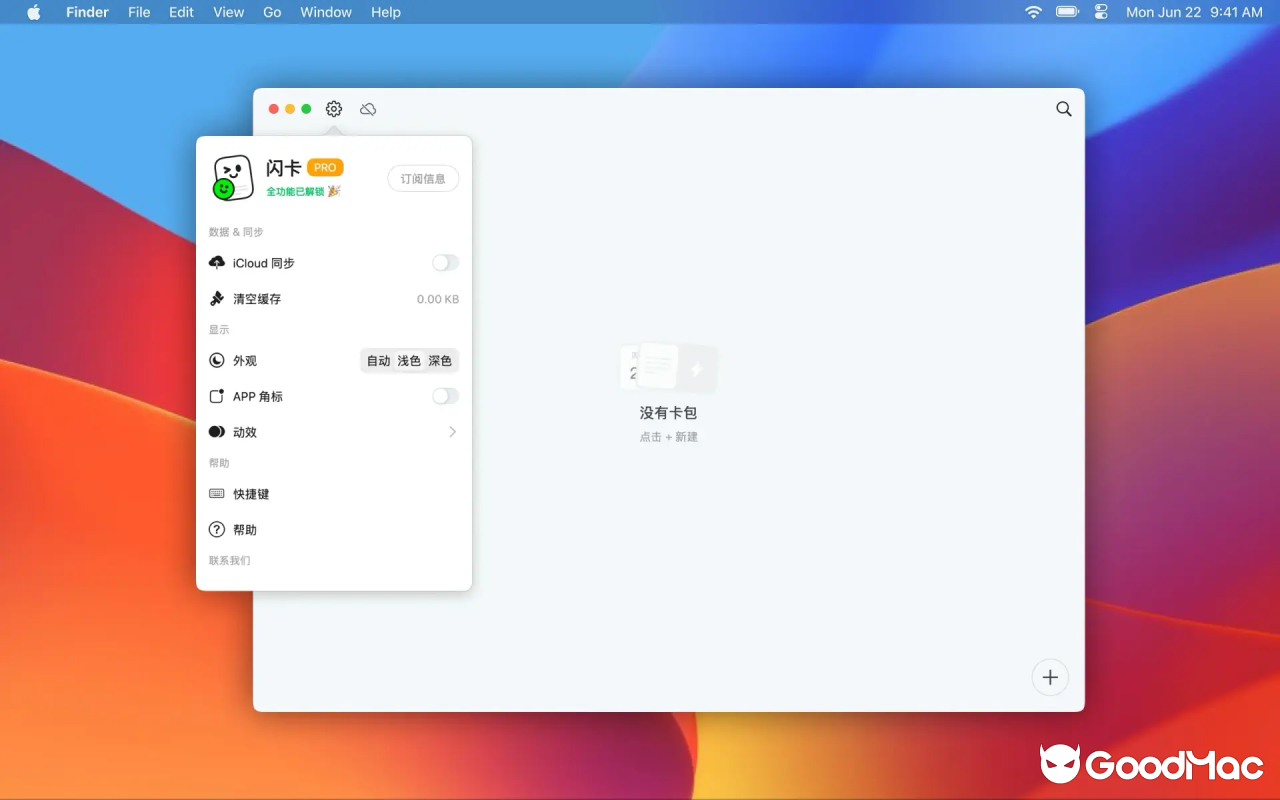
Task: Expand the 动效 chevron arrow
Action: [452, 432]
